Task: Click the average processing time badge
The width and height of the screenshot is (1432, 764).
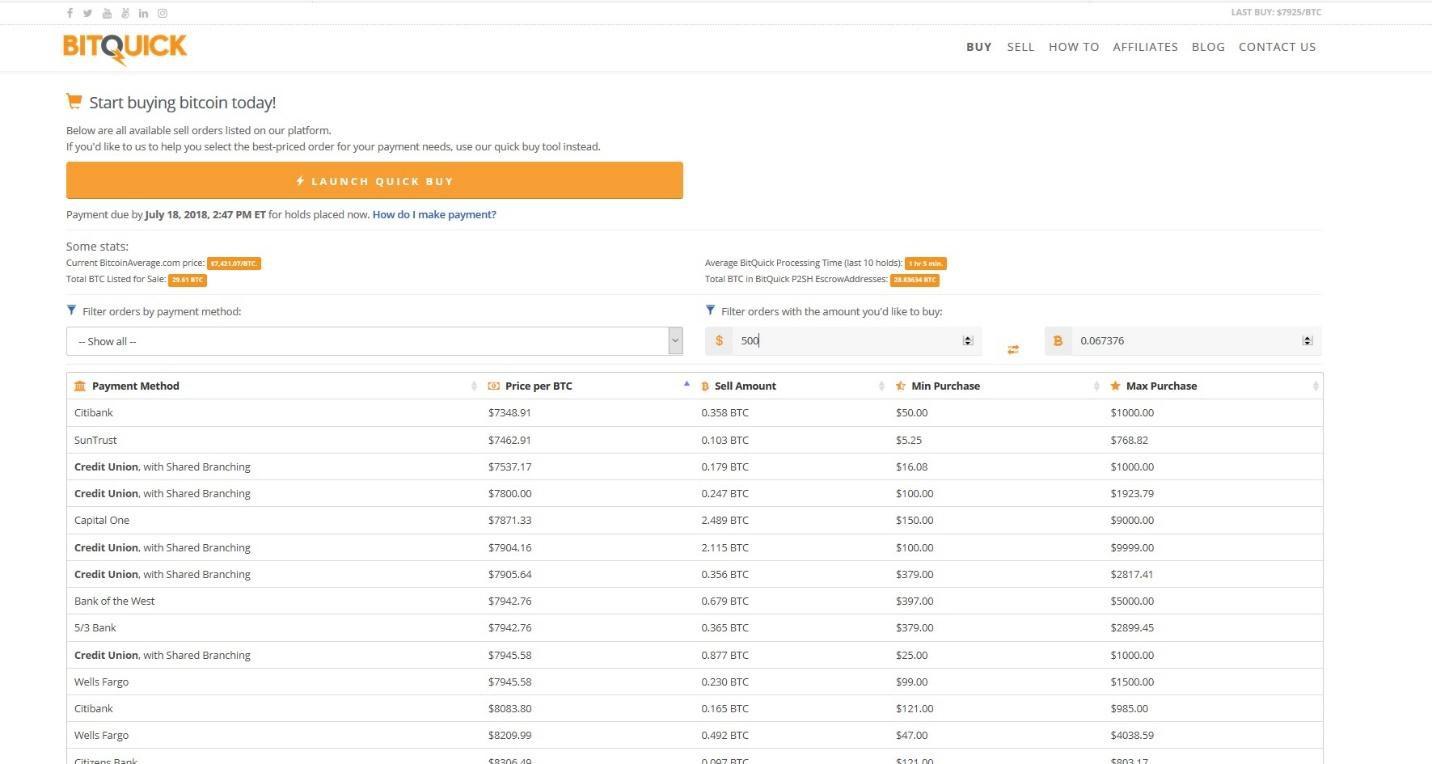Action: click(x=926, y=263)
